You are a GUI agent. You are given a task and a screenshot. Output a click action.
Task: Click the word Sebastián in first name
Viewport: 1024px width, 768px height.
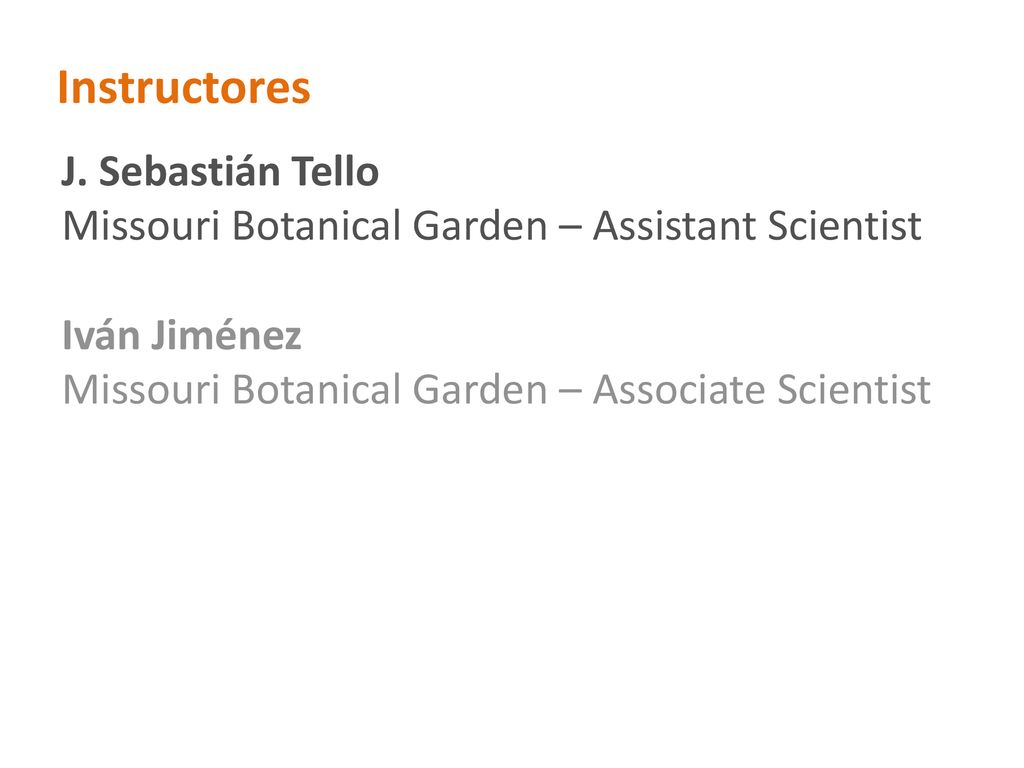point(189,172)
